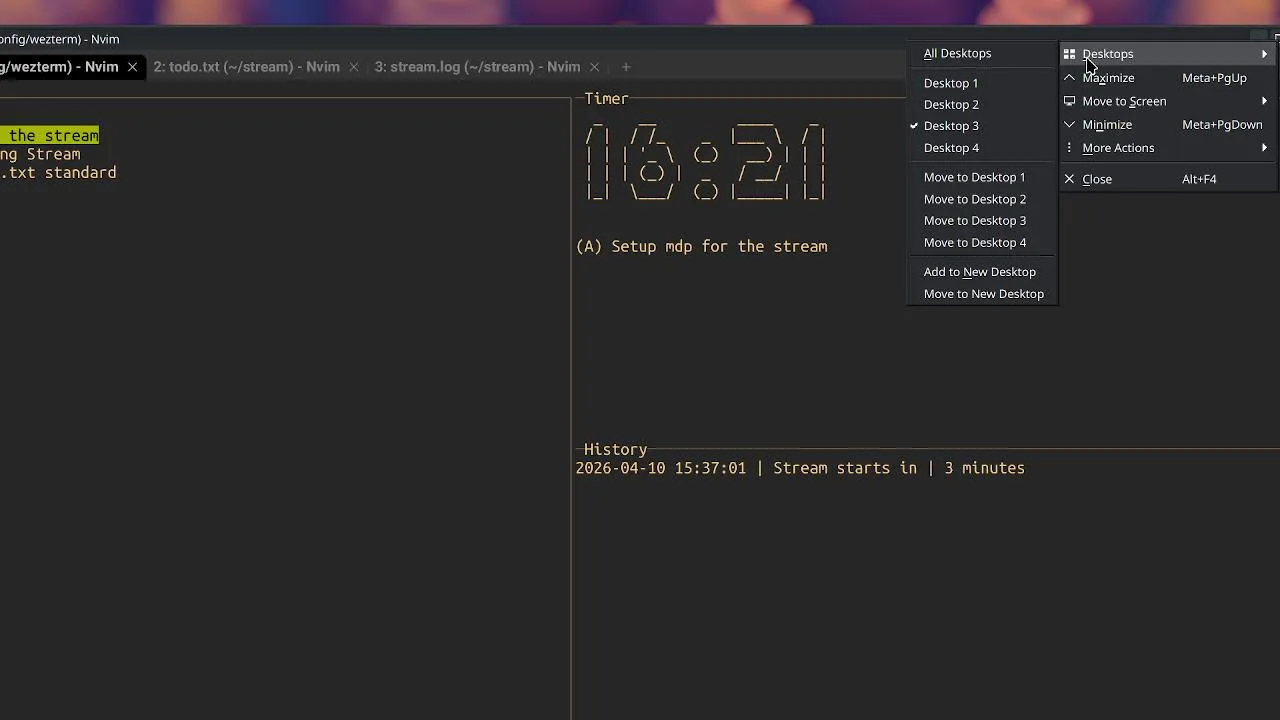Viewport: 1280px width, 720px height.
Task: Open a new tab with plus button
Action: pos(626,67)
